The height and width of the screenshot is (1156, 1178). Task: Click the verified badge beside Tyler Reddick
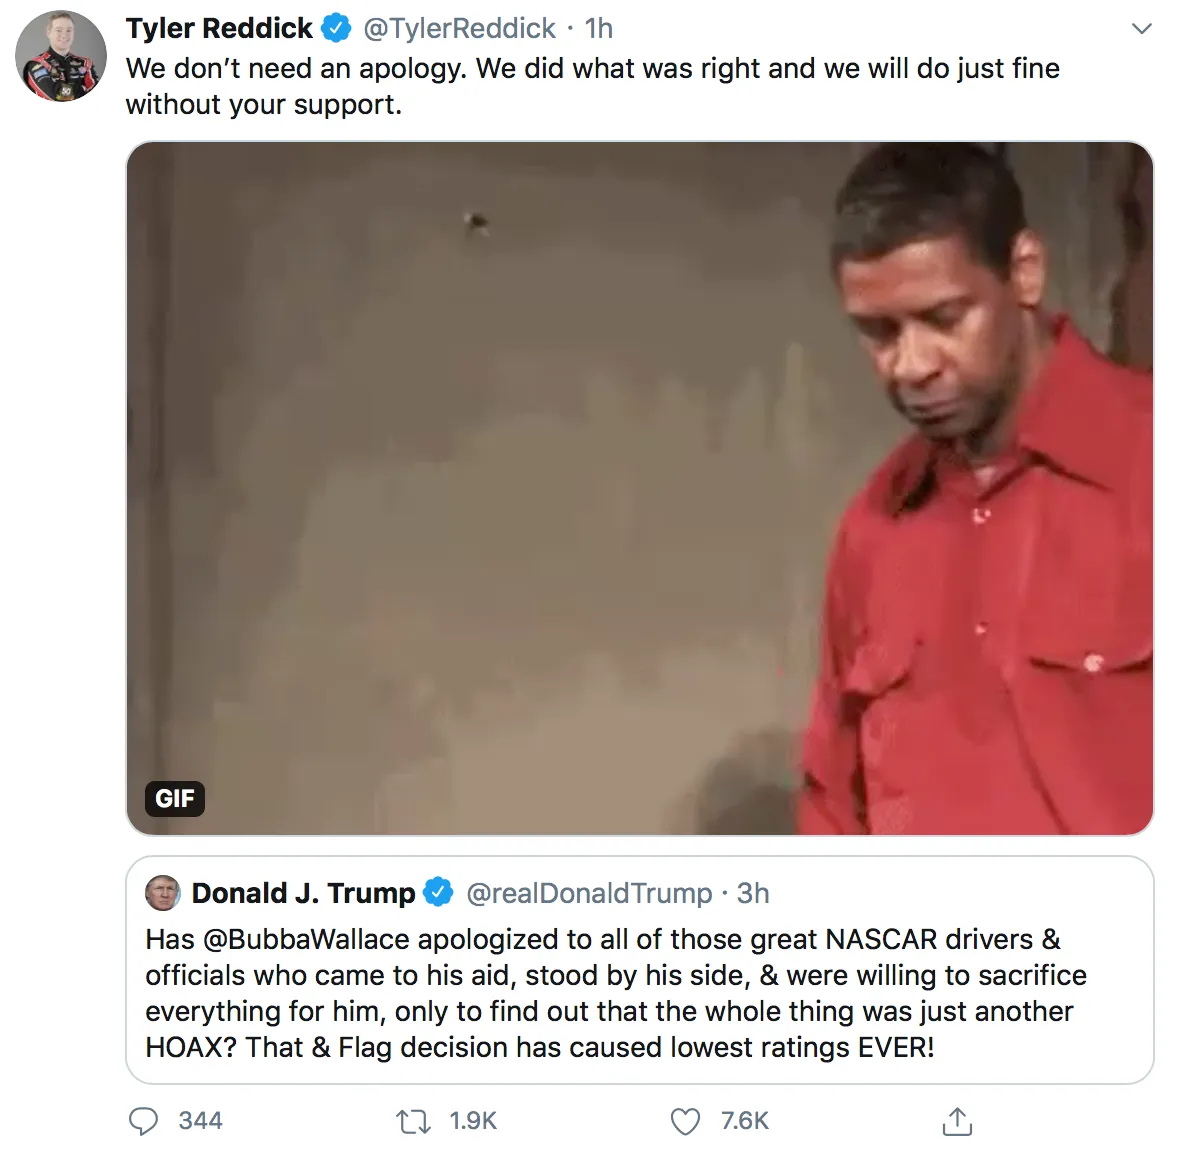(336, 29)
